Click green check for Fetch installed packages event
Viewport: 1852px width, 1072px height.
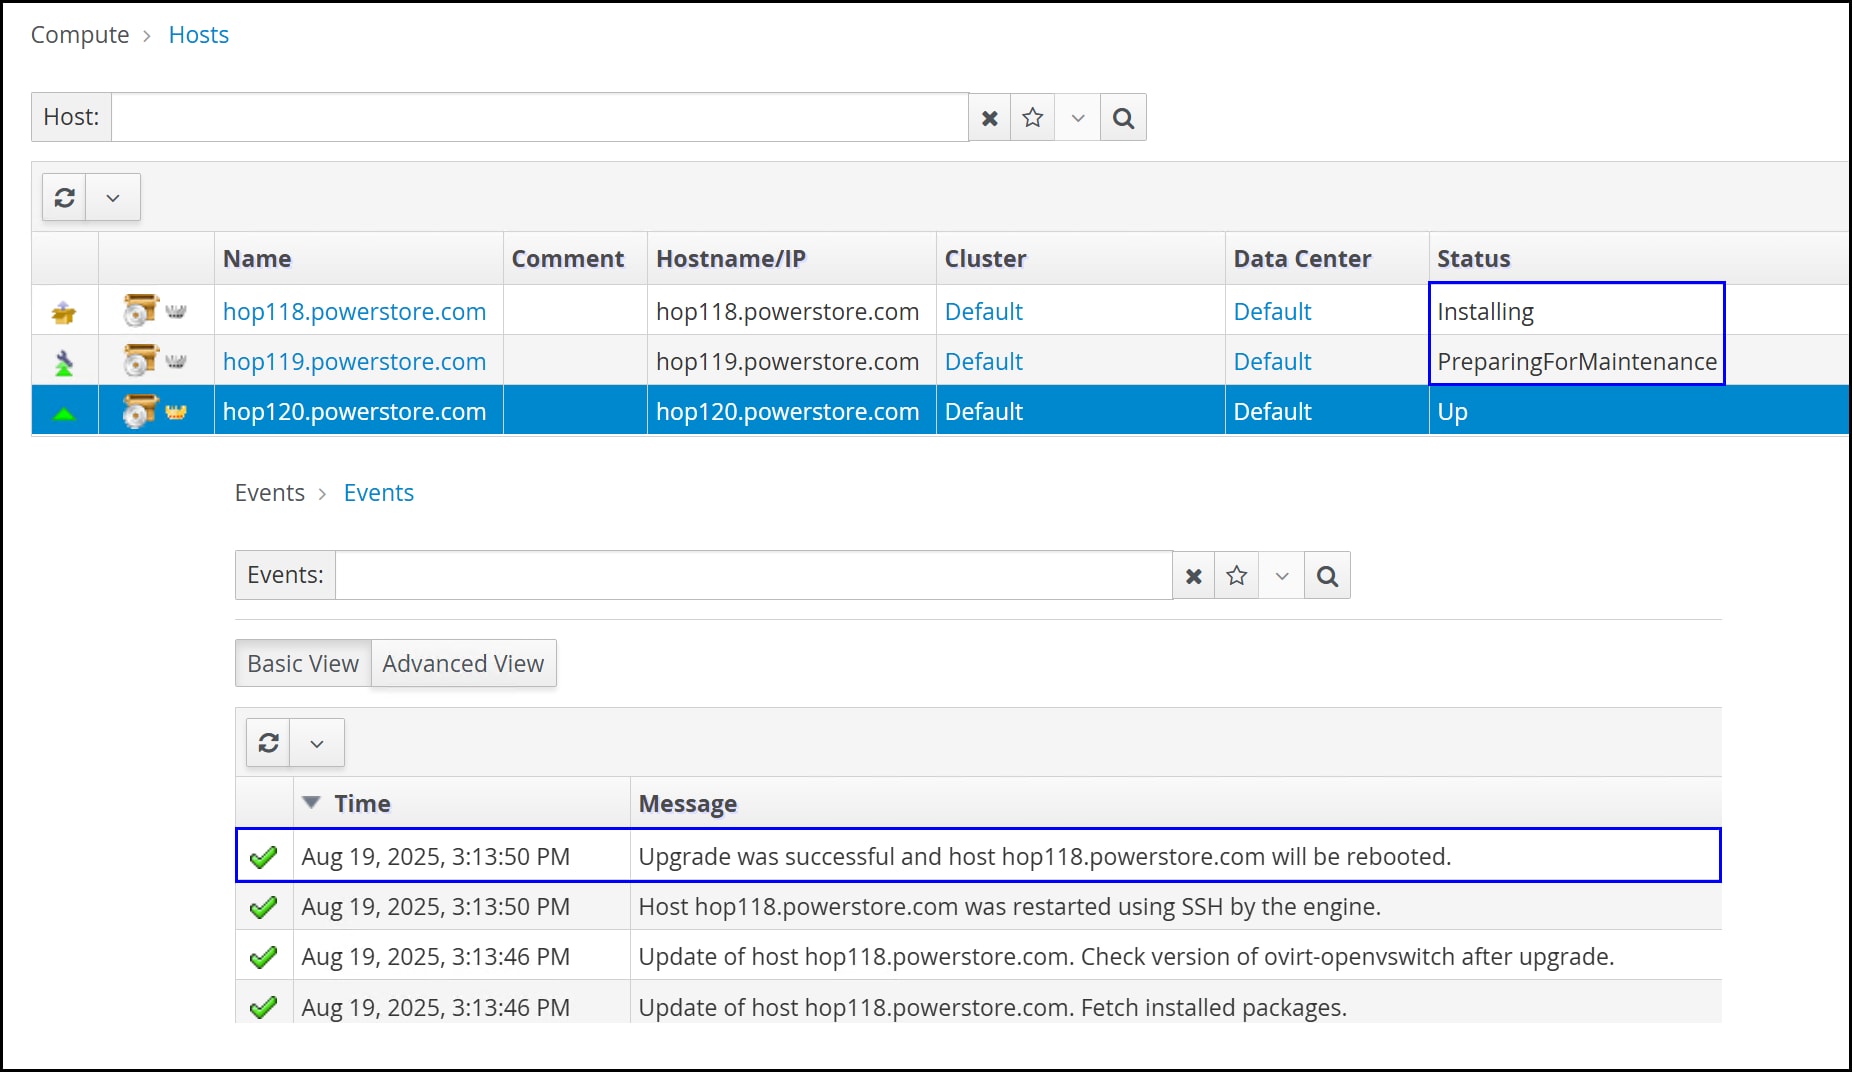[263, 1007]
